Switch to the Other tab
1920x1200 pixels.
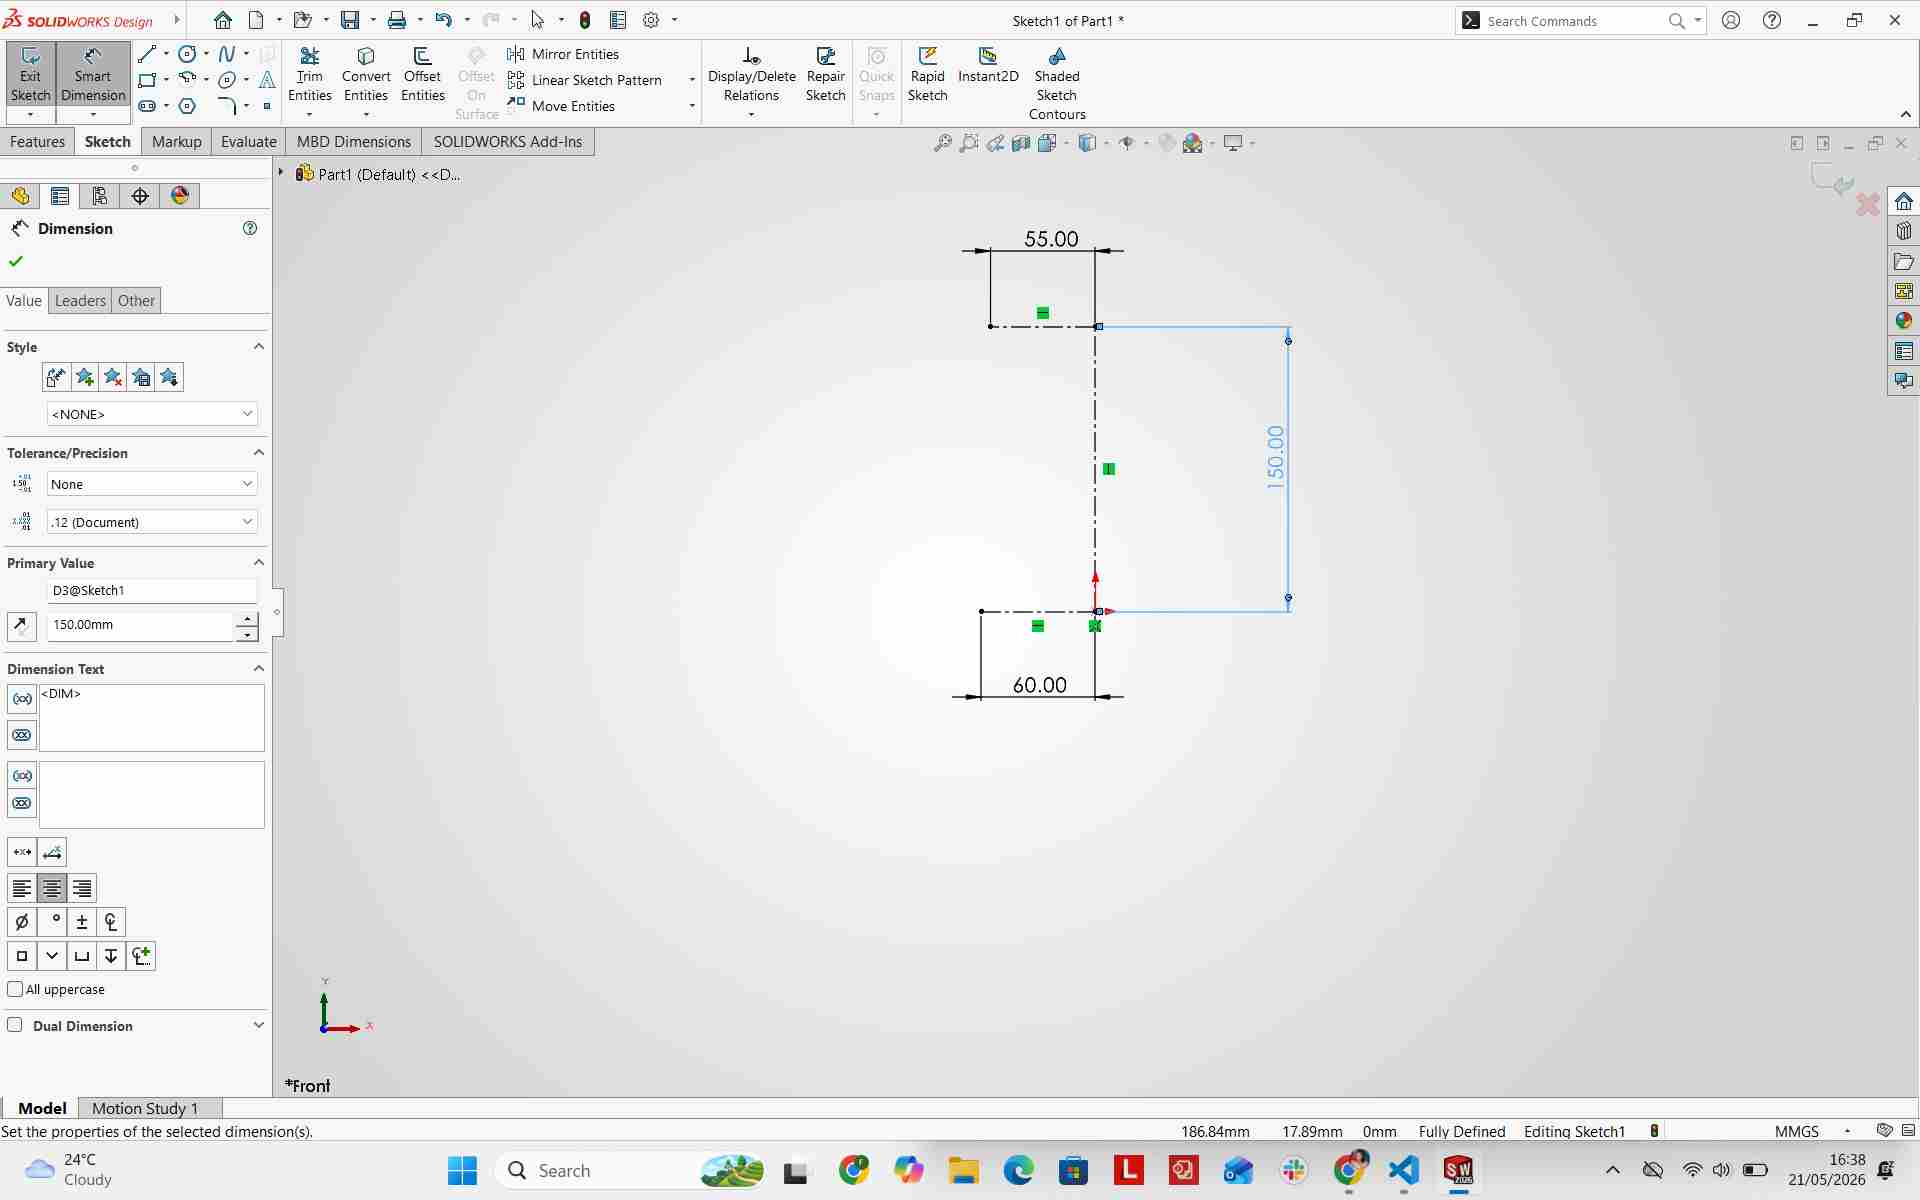[x=136, y=300]
